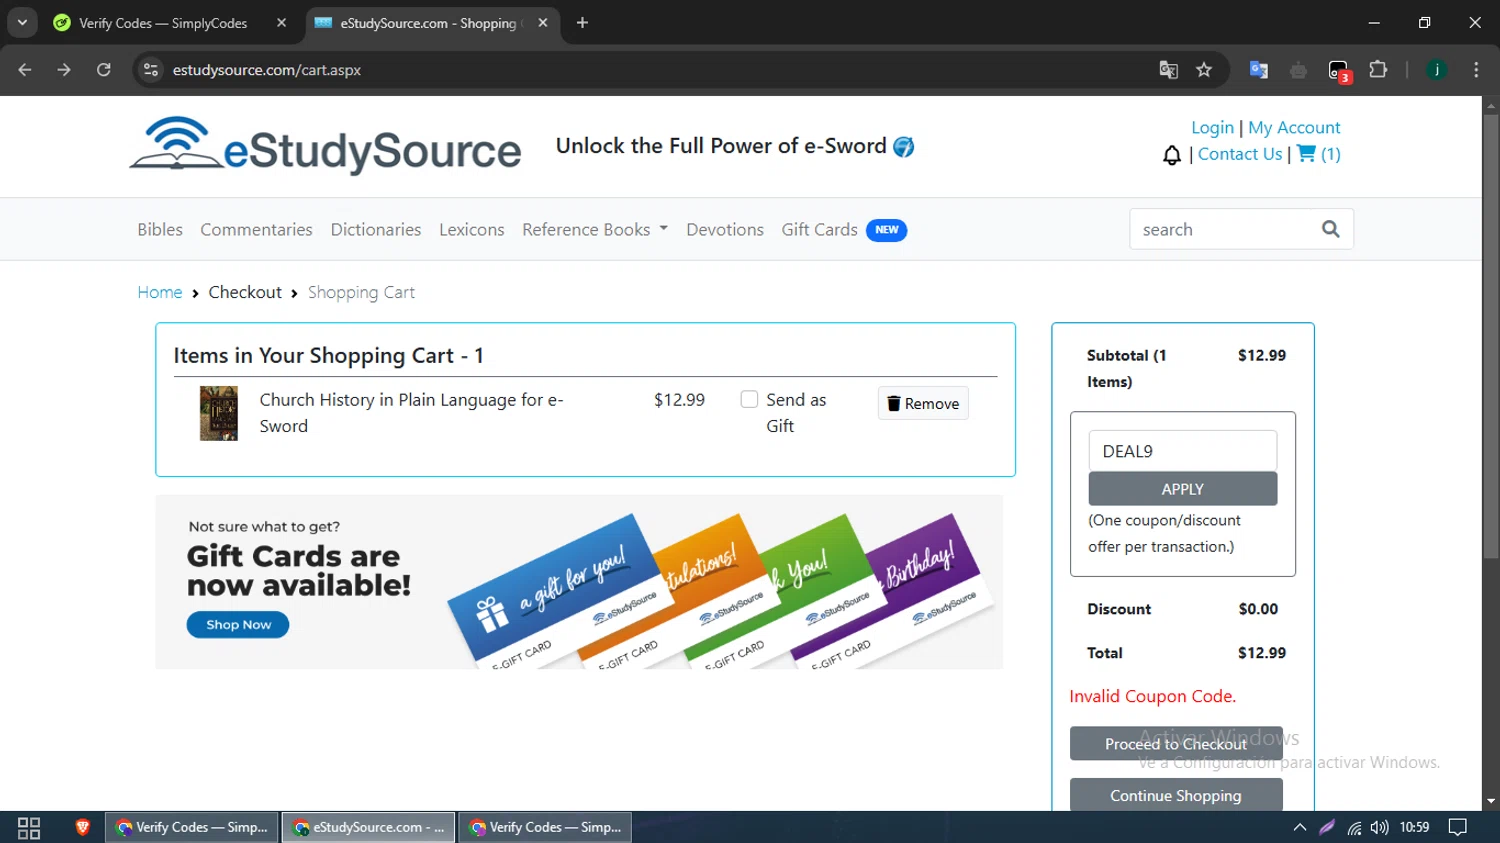Open the Dictionaries menu

point(376,229)
